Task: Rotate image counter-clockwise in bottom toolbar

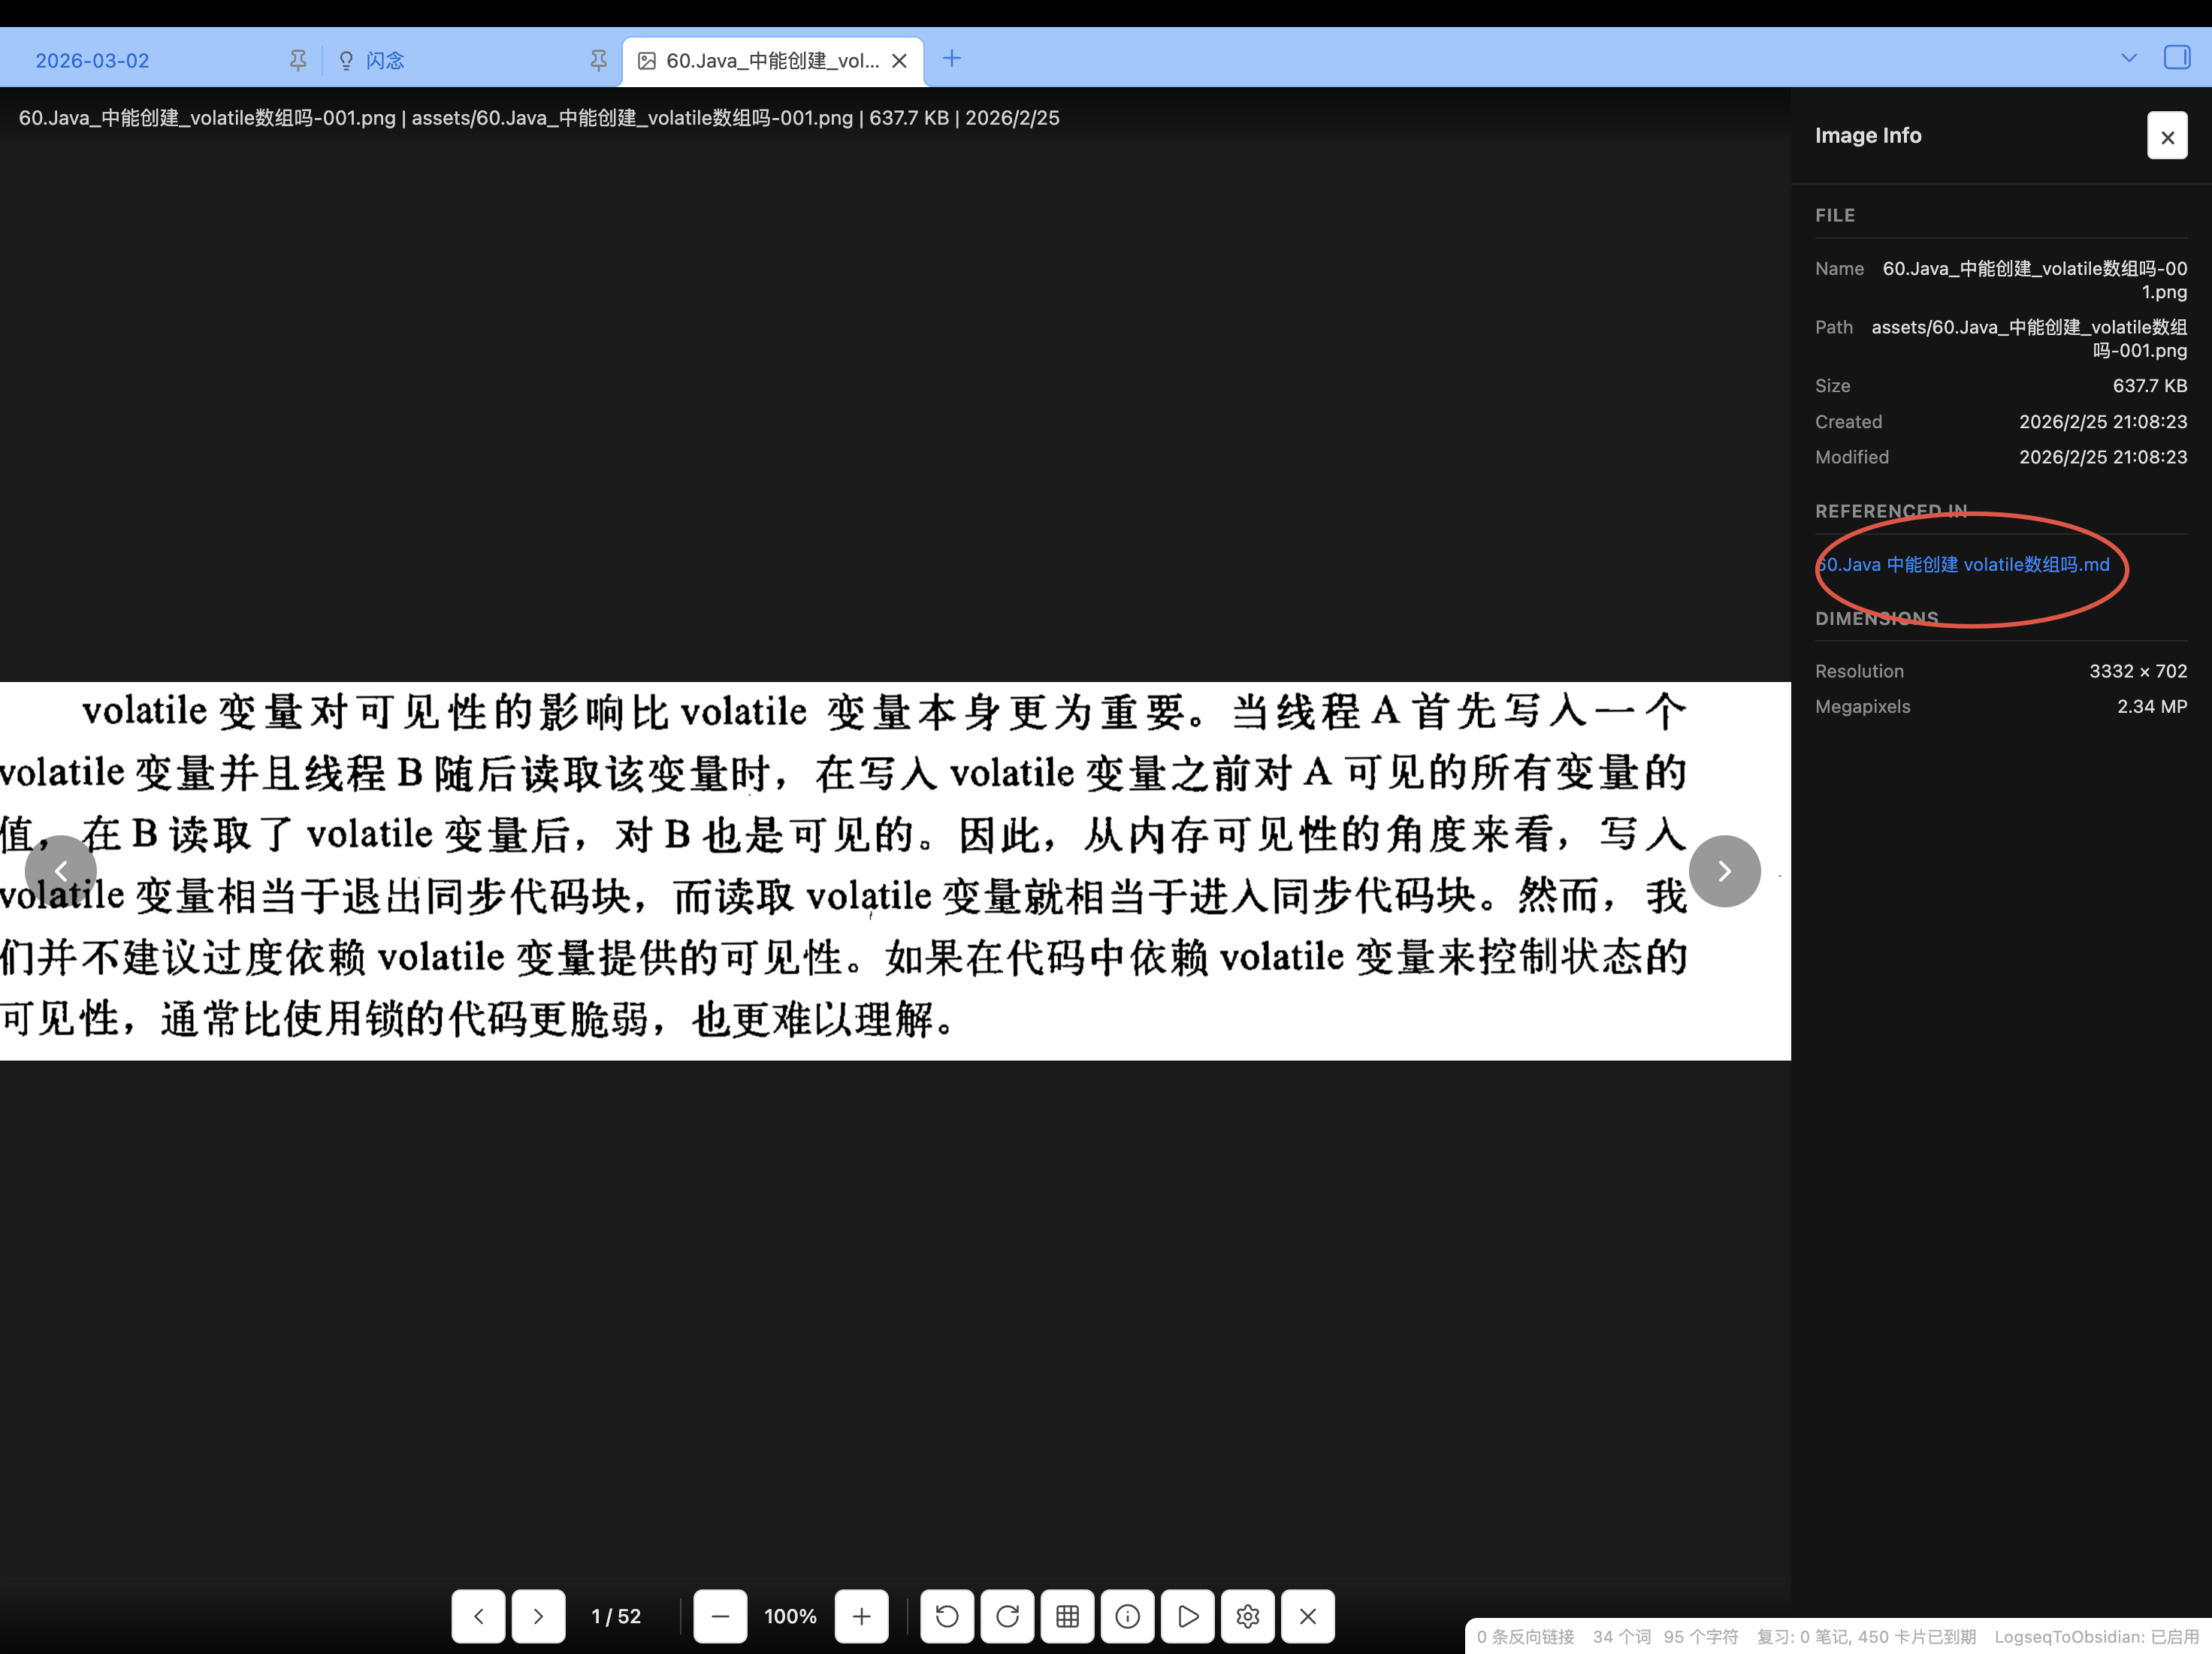Action: 946,1616
